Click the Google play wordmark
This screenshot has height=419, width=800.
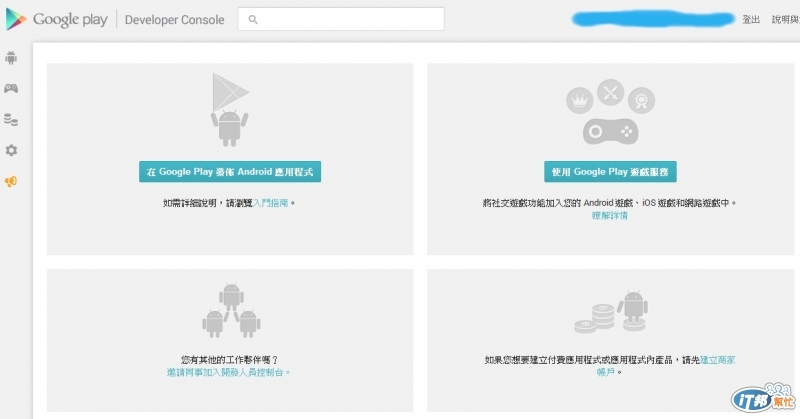click(70, 19)
